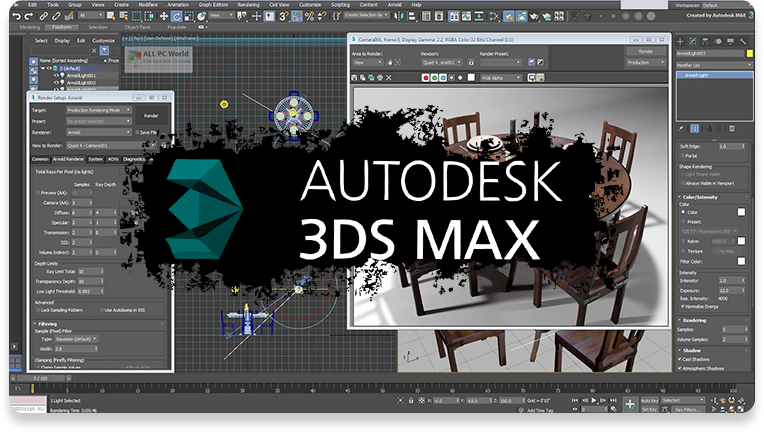Screen dimensions: 764x432
Task: Open the RGB Alpha channel dropdown
Action: [501, 77]
